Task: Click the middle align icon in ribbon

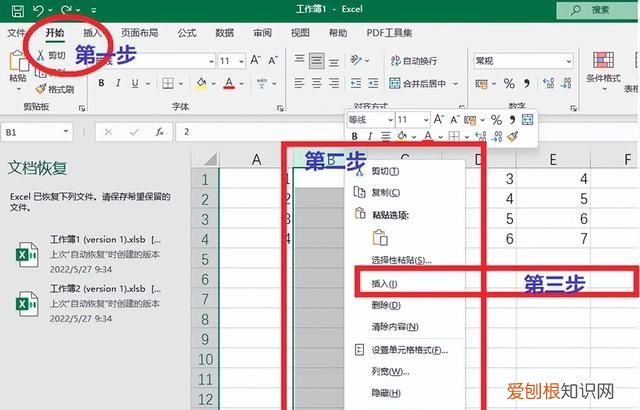Action: point(317,61)
